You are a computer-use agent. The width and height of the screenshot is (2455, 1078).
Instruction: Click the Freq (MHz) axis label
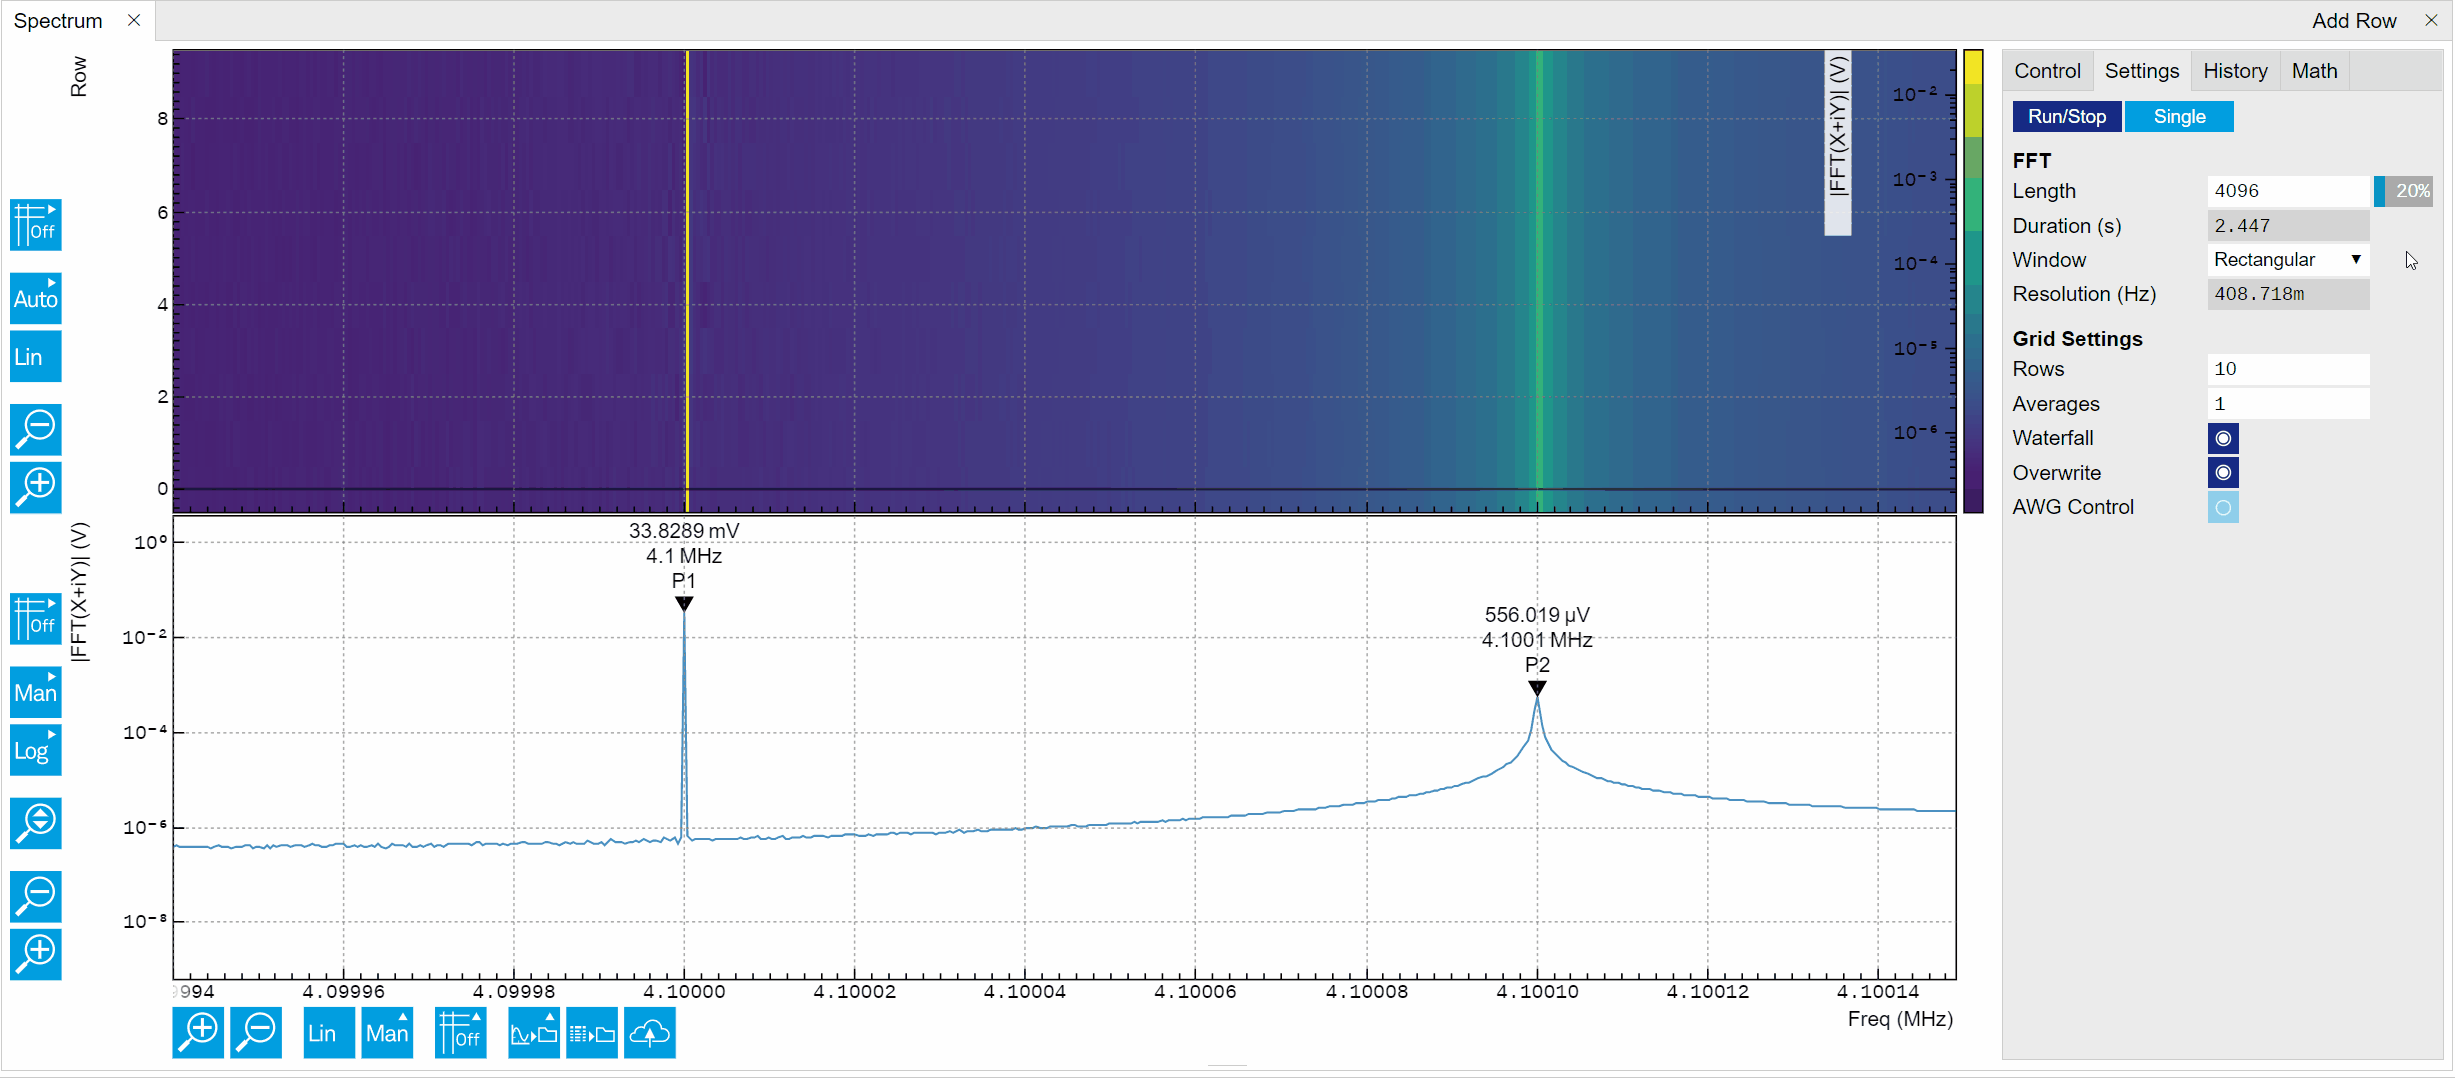pos(1900,1019)
